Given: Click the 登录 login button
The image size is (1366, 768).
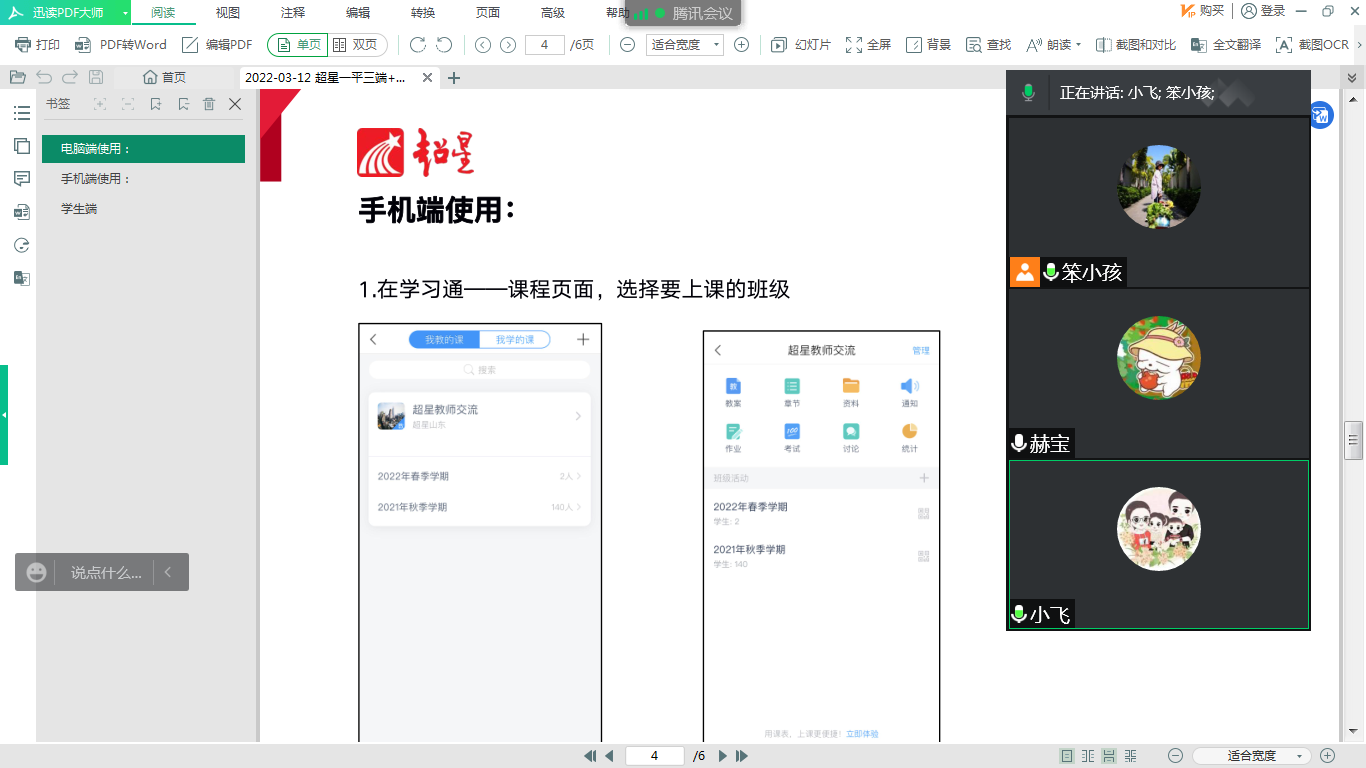Looking at the screenshot, I should coord(1263,11).
